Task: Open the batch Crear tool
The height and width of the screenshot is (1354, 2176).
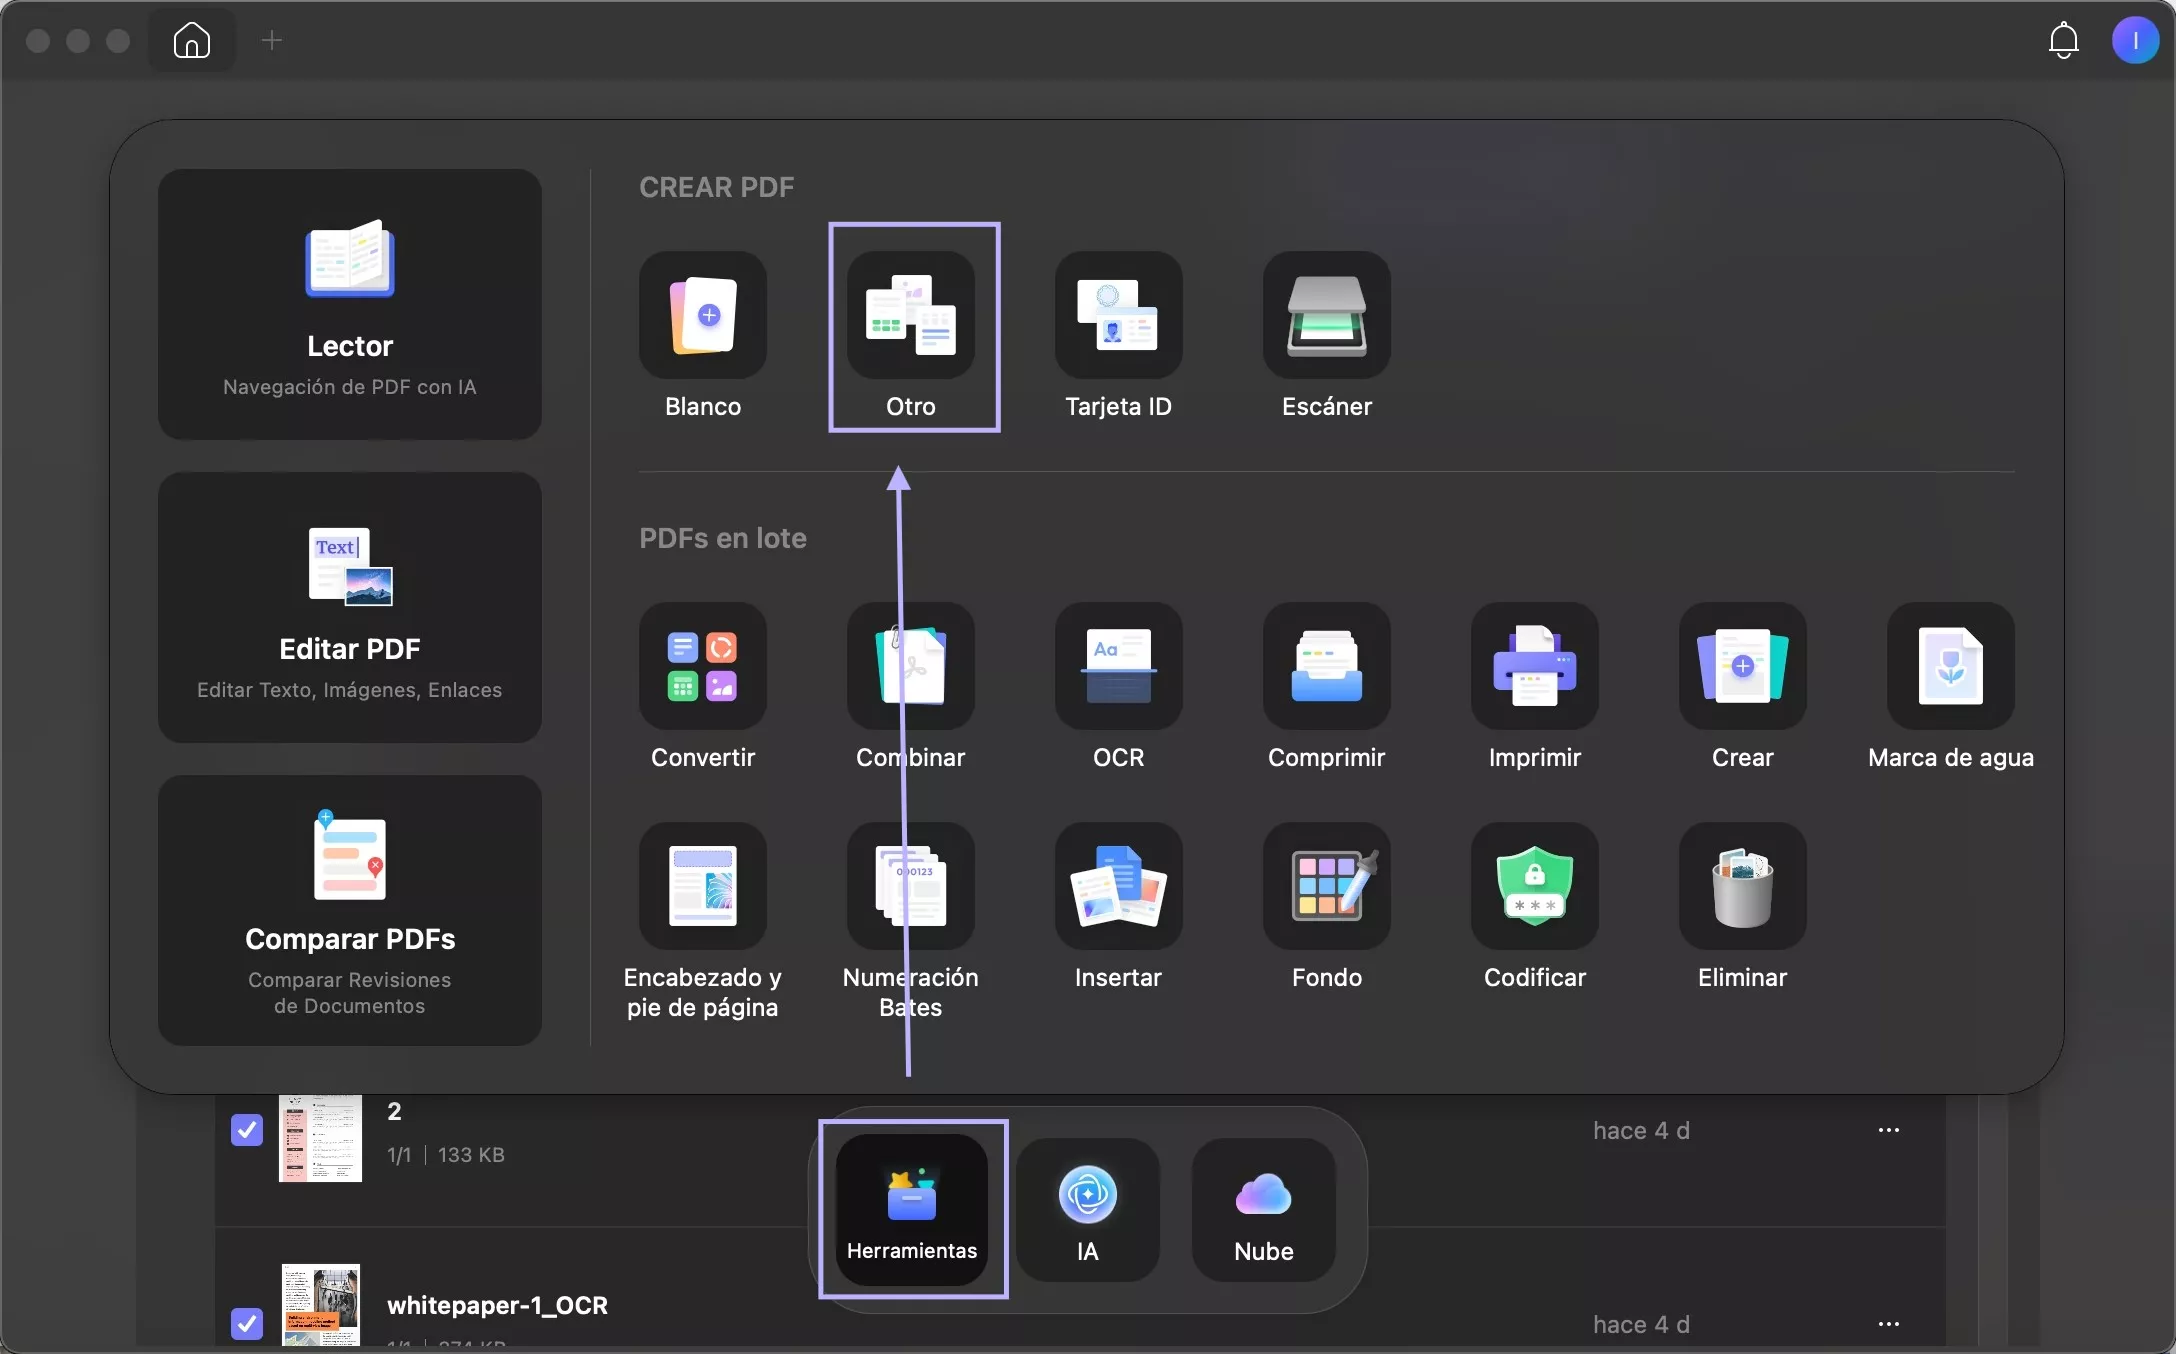Action: coord(1743,666)
